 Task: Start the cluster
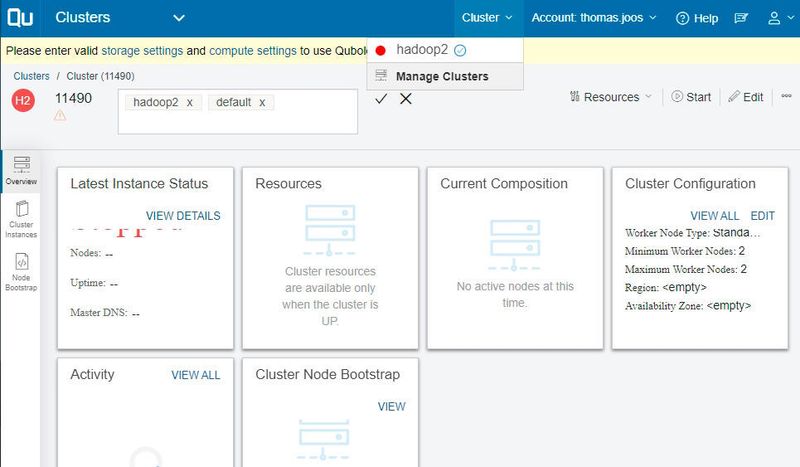[691, 97]
